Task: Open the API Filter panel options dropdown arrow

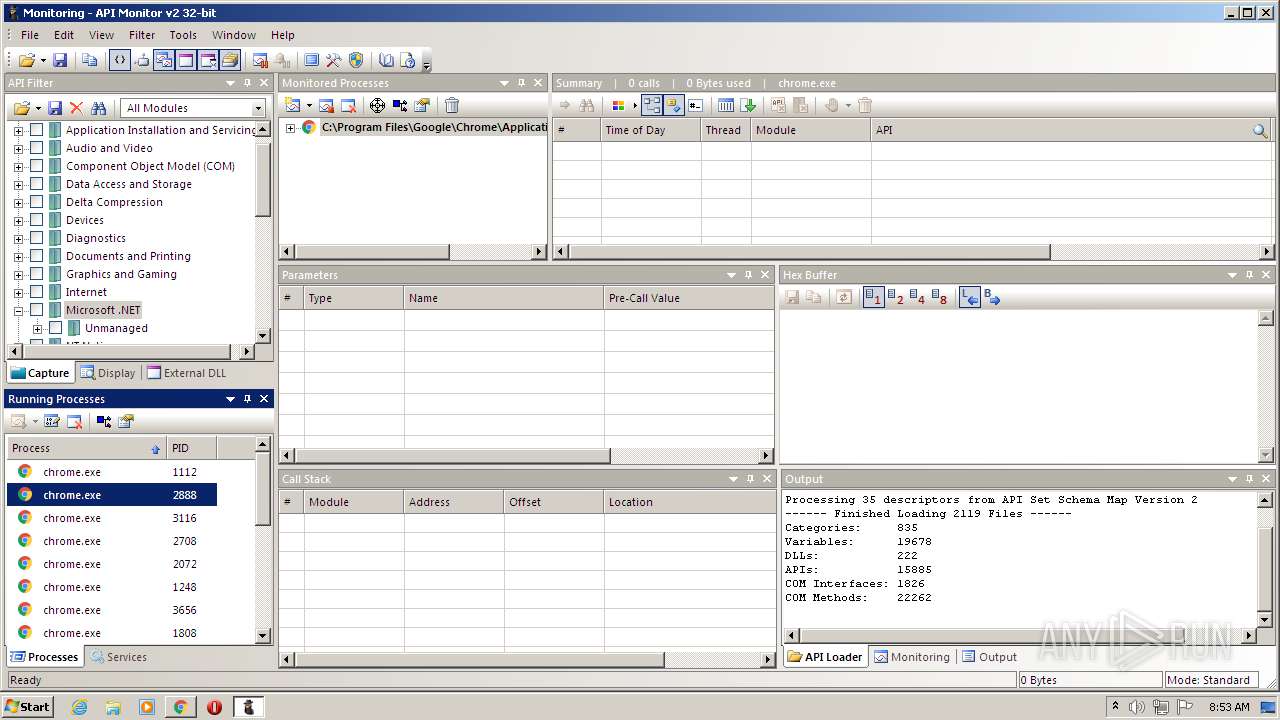Action: [230, 83]
